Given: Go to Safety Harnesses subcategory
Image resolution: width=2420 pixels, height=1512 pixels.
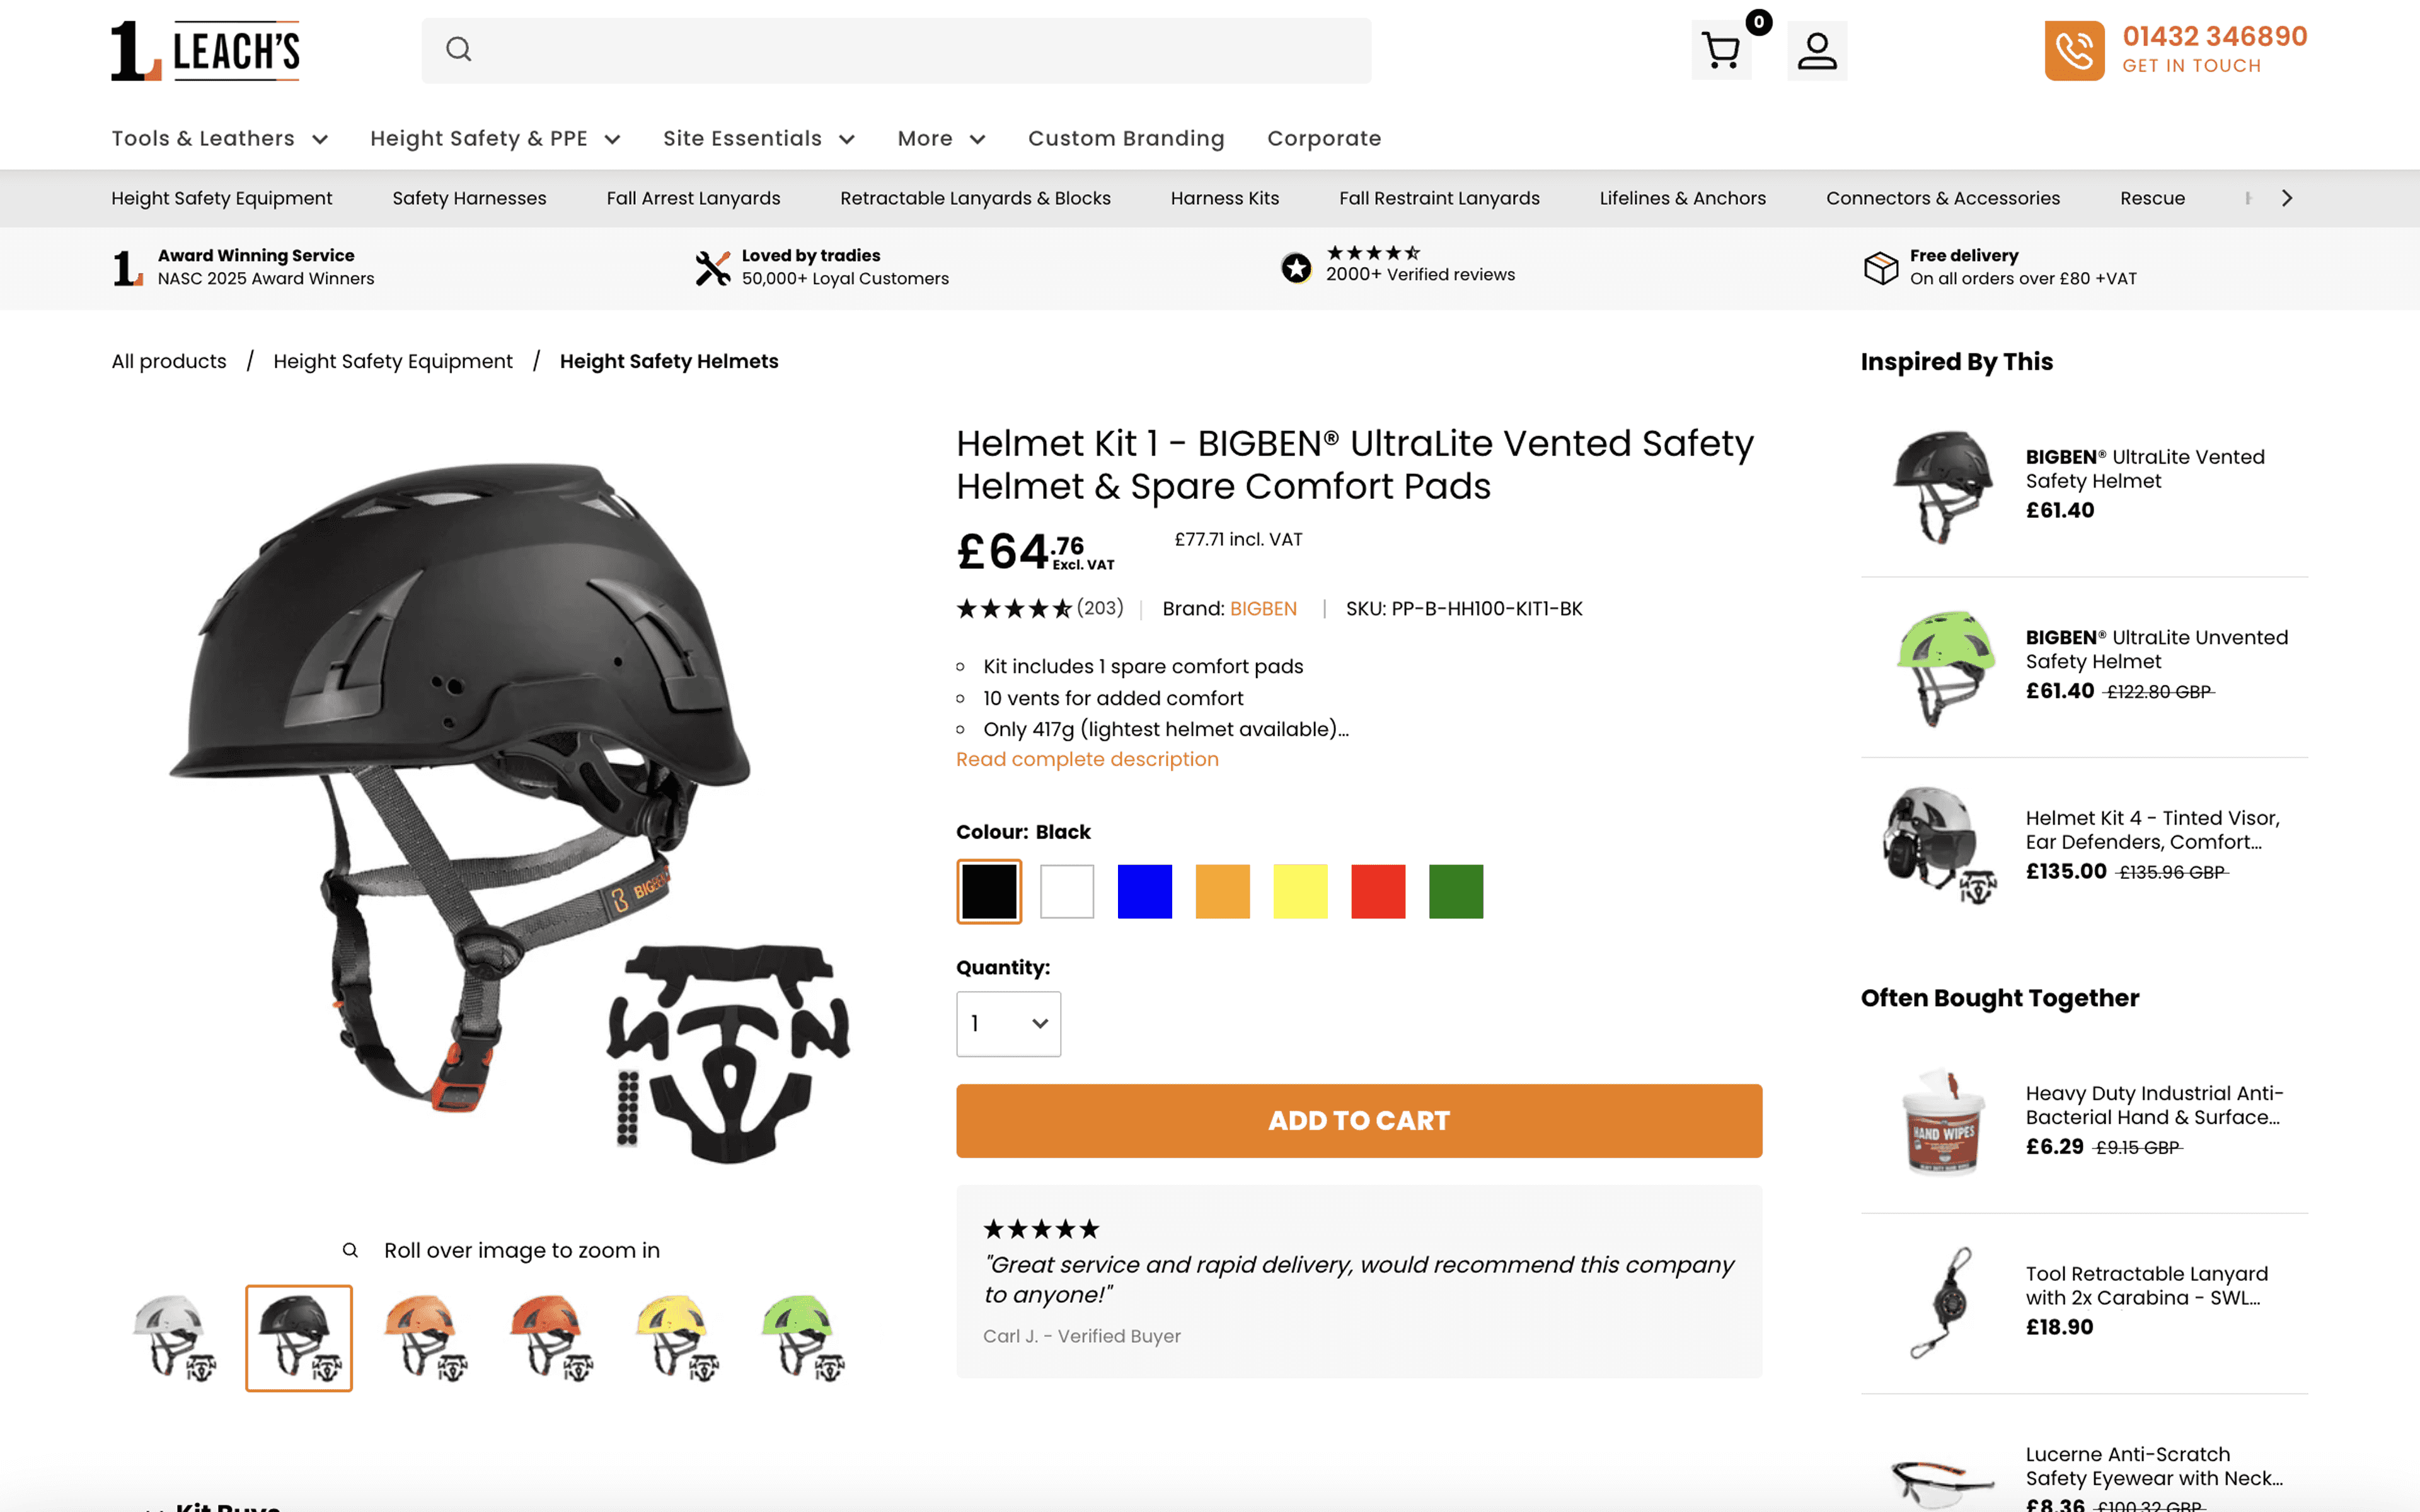Looking at the screenshot, I should pyautogui.click(x=469, y=198).
